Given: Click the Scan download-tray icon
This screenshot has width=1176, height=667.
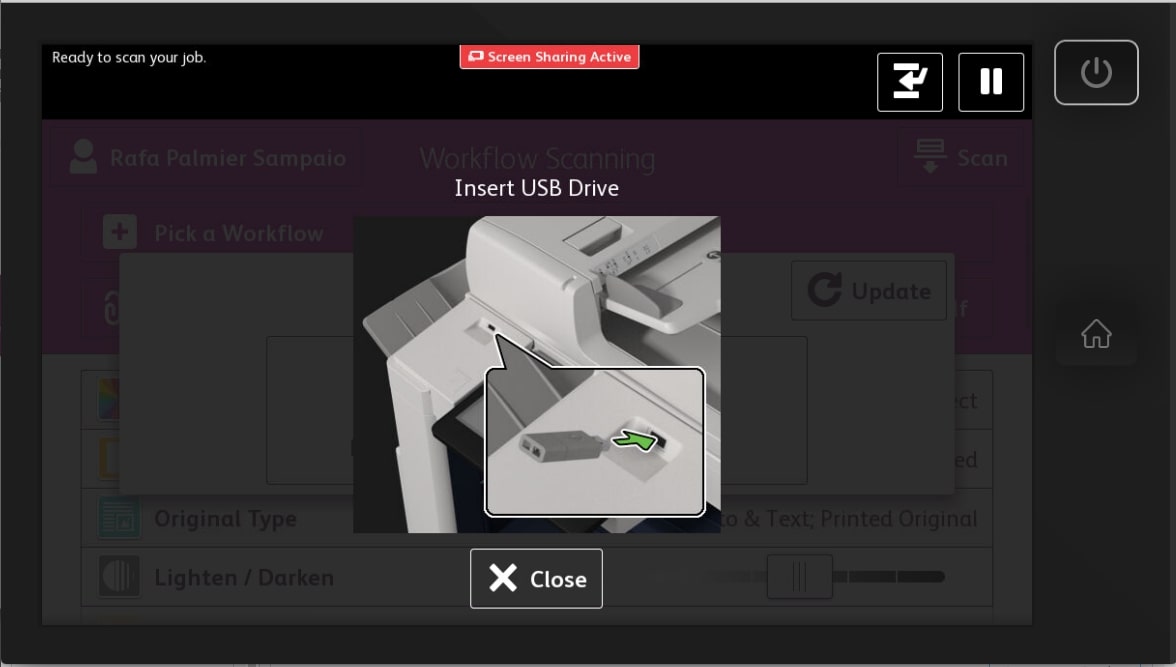Looking at the screenshot, I should [x=930, y=157].
